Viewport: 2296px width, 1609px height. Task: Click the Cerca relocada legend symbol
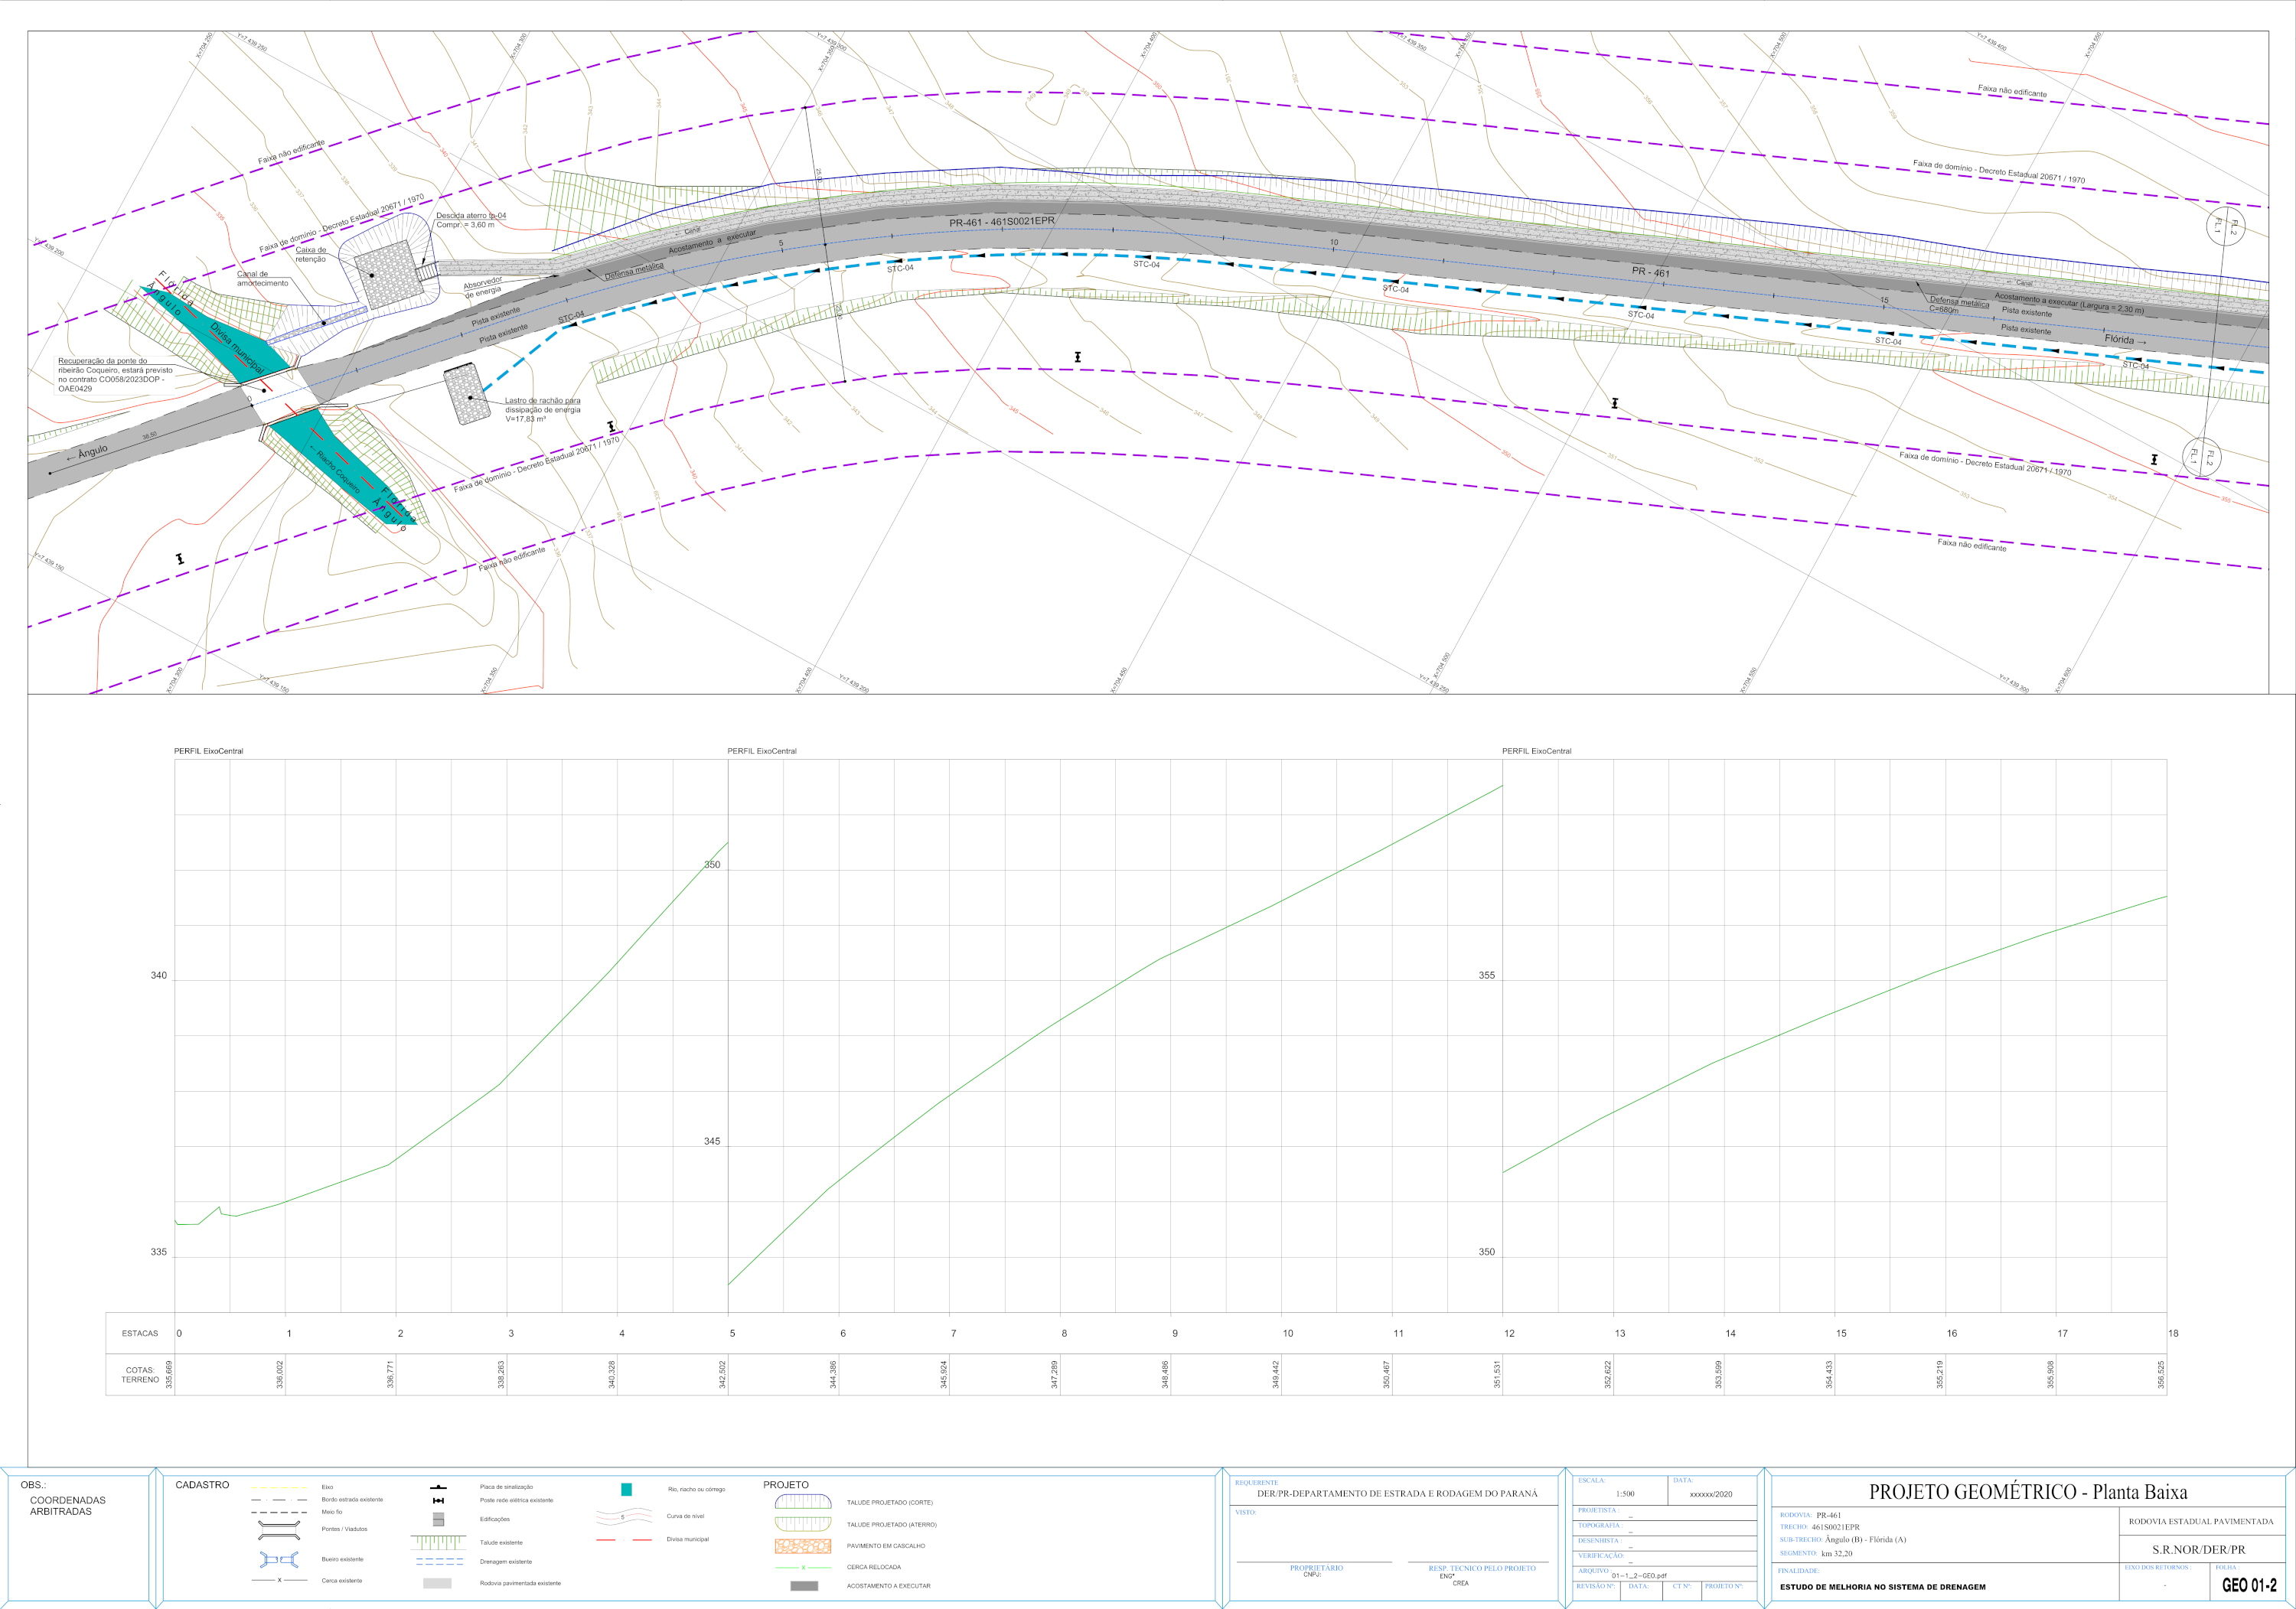point(803,1567)
